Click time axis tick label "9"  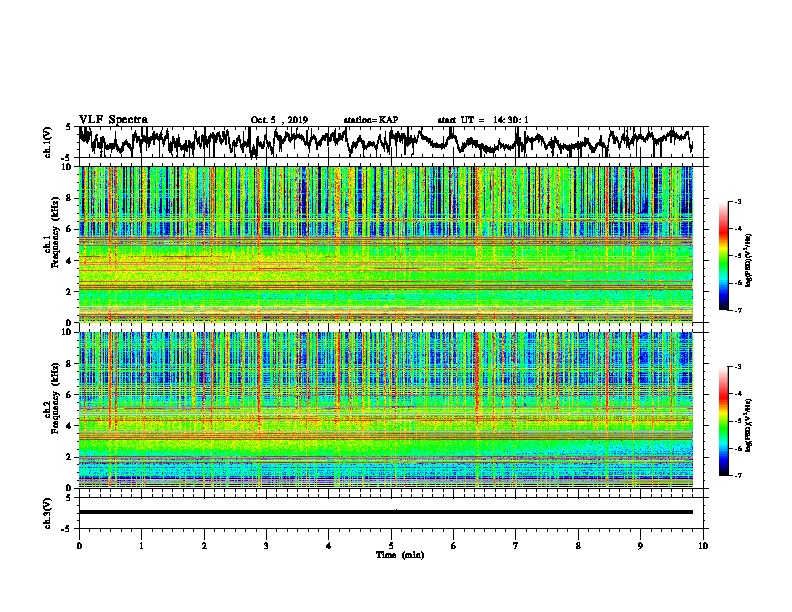[640, 545]
